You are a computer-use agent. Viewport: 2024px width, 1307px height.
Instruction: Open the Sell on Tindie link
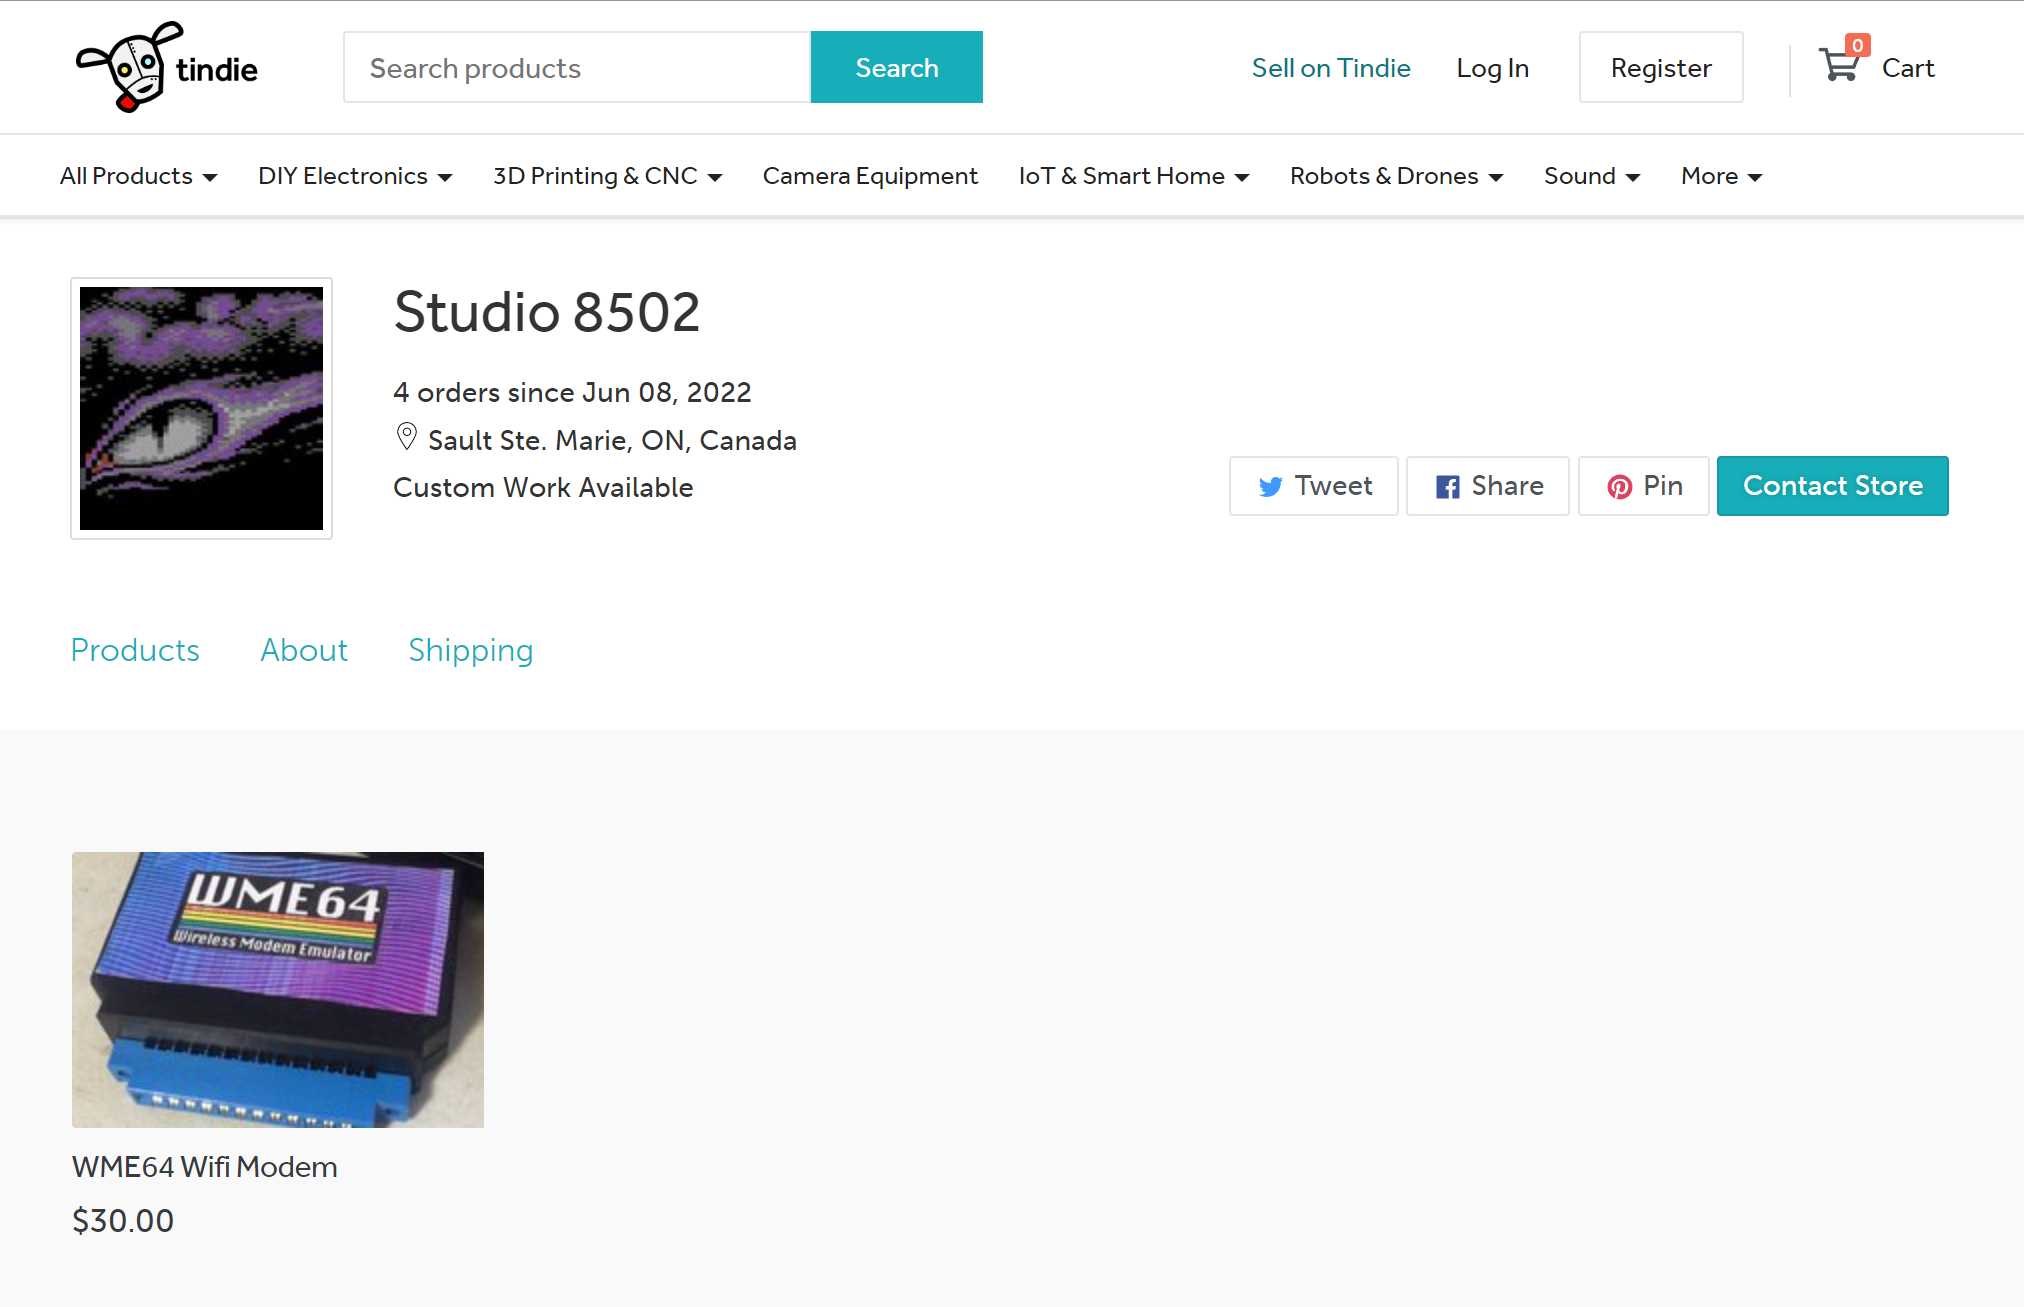[1331, 68]
